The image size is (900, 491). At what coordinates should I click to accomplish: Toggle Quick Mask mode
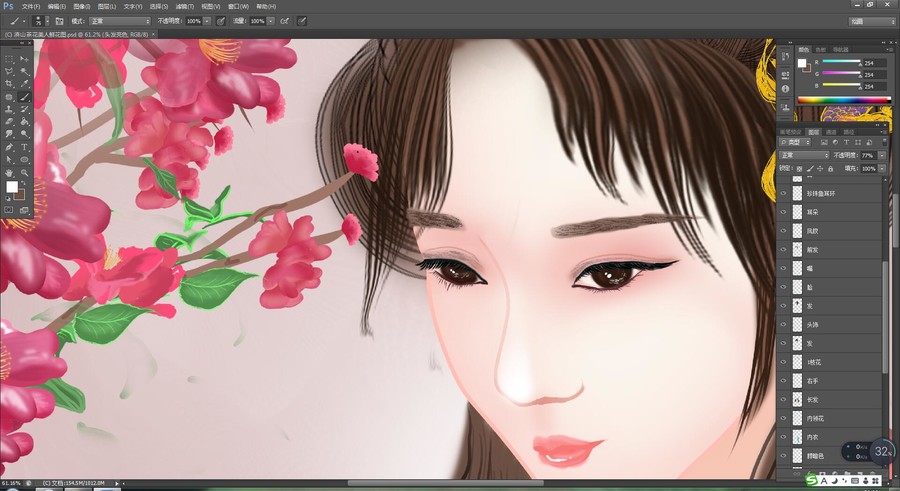pyautogui.click(x=9, y=210)
